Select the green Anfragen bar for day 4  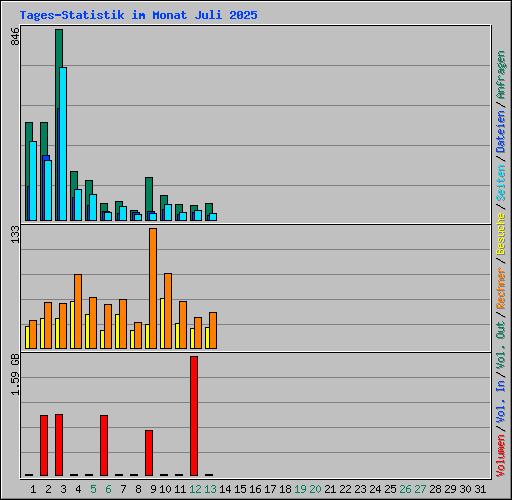tap(73, 196)
